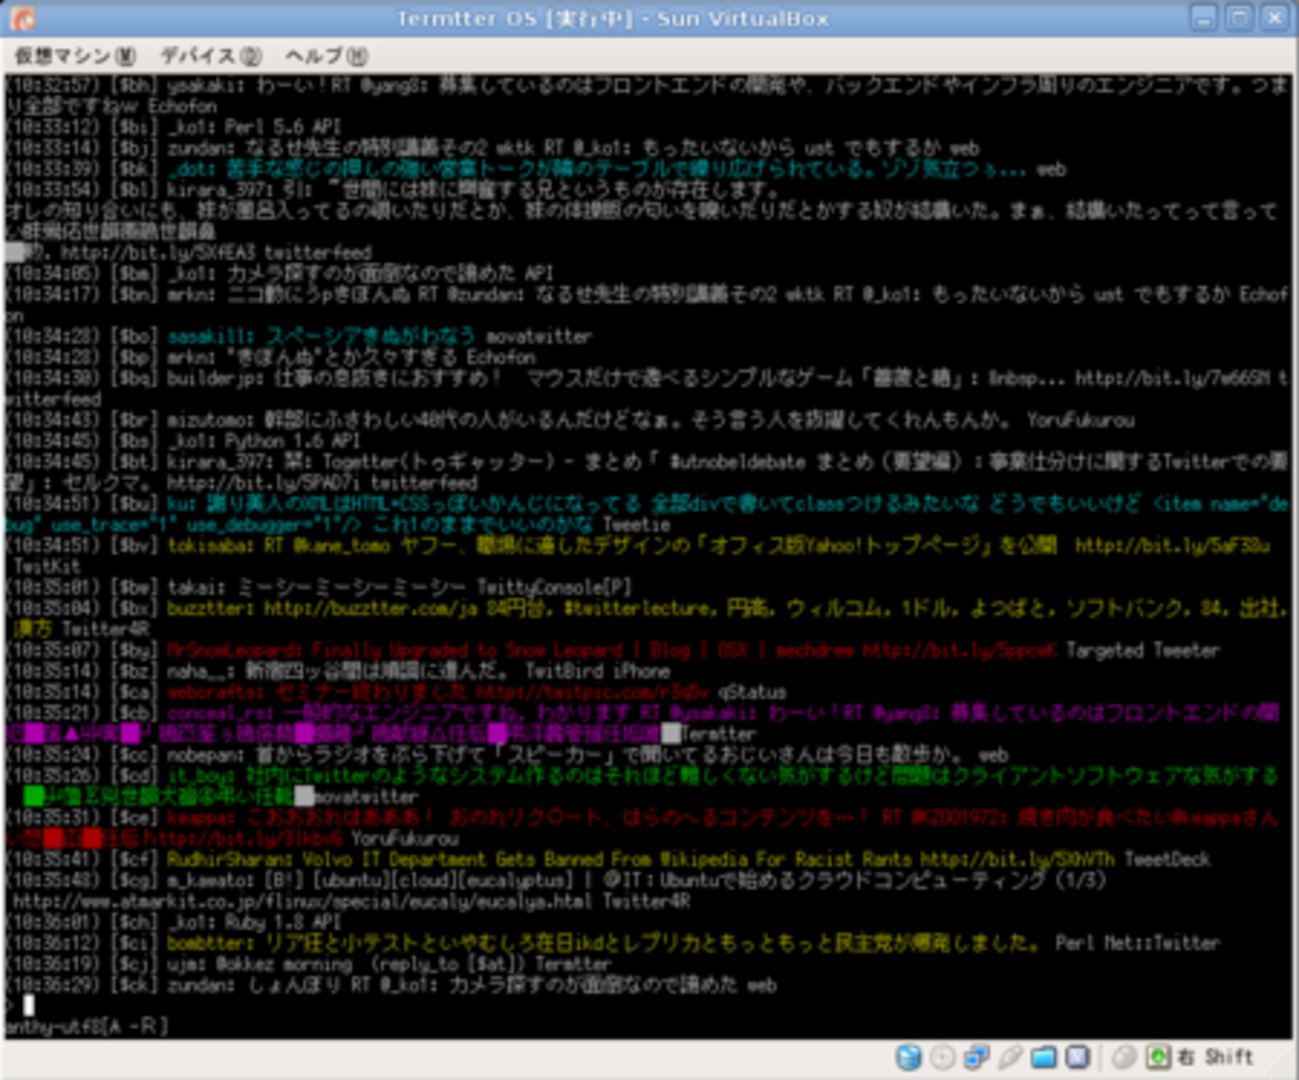
Task: Open the 仮想マシン menu
Action: pos(75,55)
